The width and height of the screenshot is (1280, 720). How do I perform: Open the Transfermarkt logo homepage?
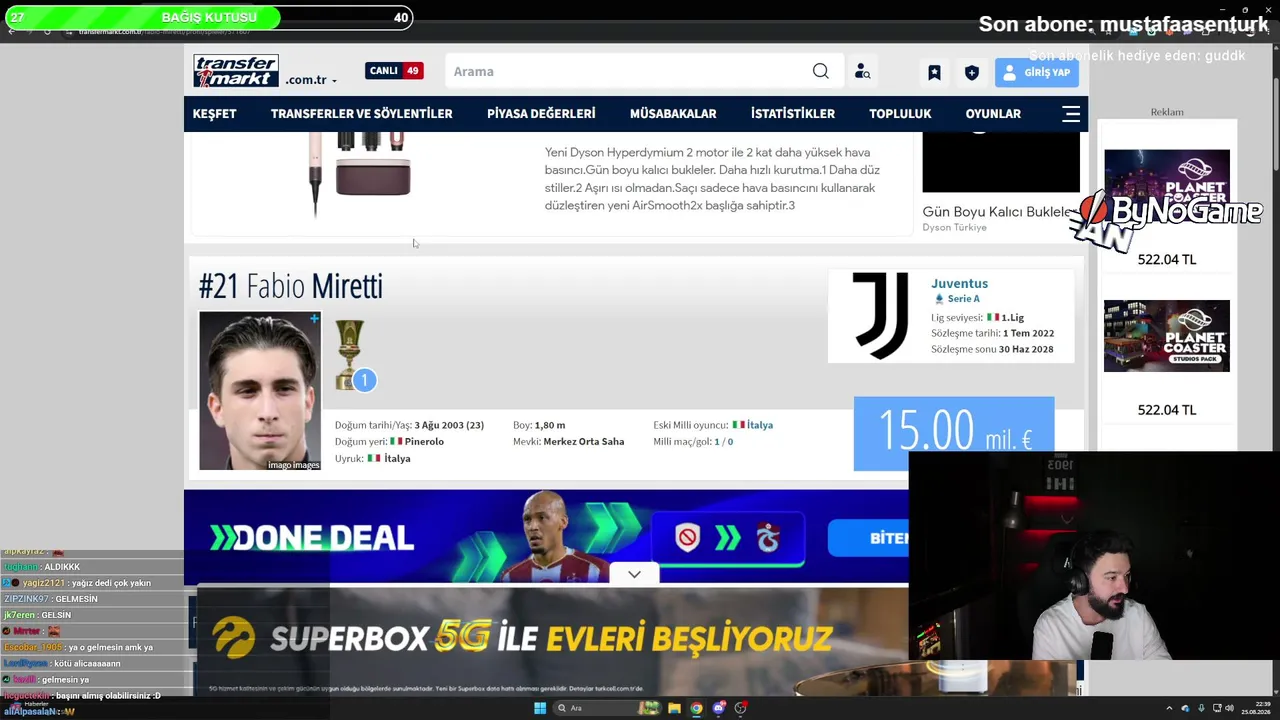[236, 70]
